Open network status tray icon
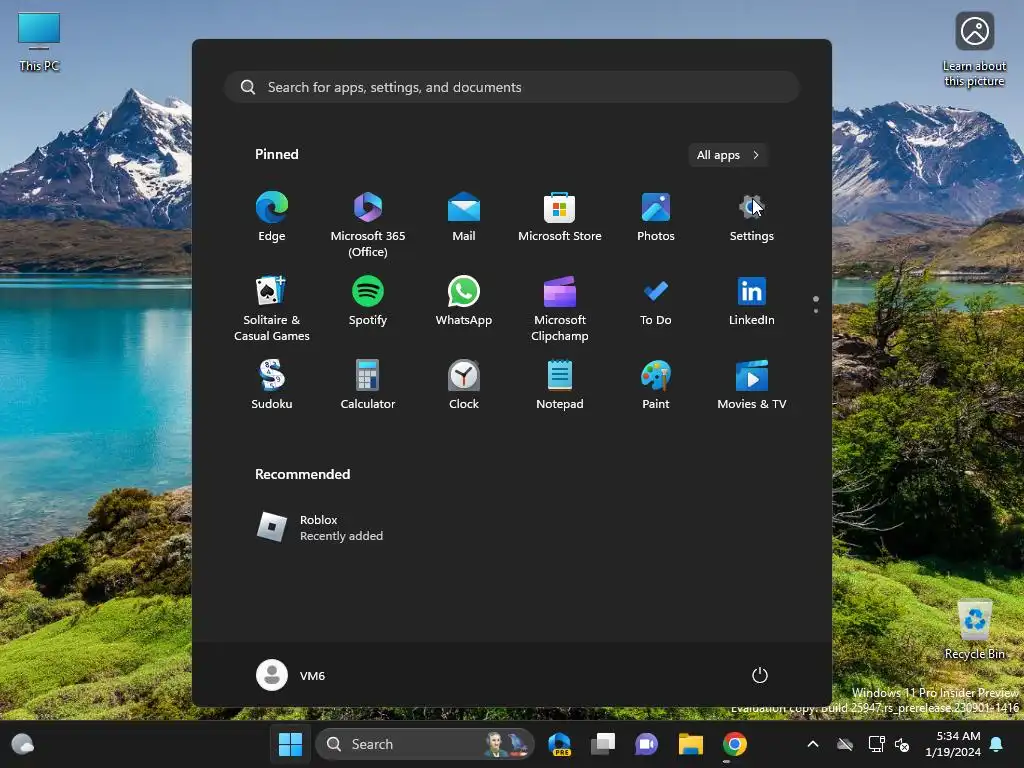1024x768 pixels. (876, 744)
